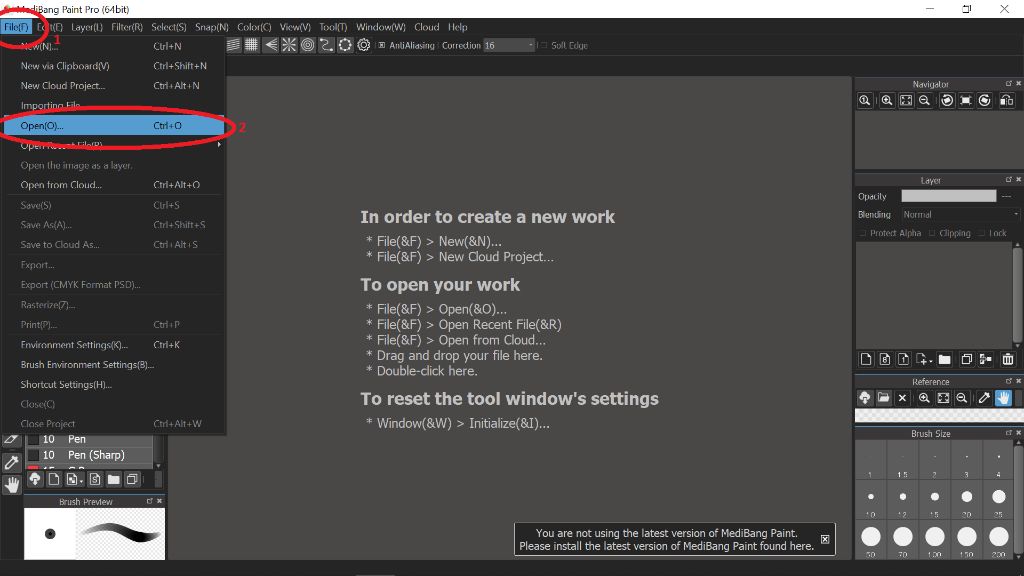The width and height of the screenshot is (1024, 576).
Task: Add new layer in Layer panel
Action: coord(866,359)
